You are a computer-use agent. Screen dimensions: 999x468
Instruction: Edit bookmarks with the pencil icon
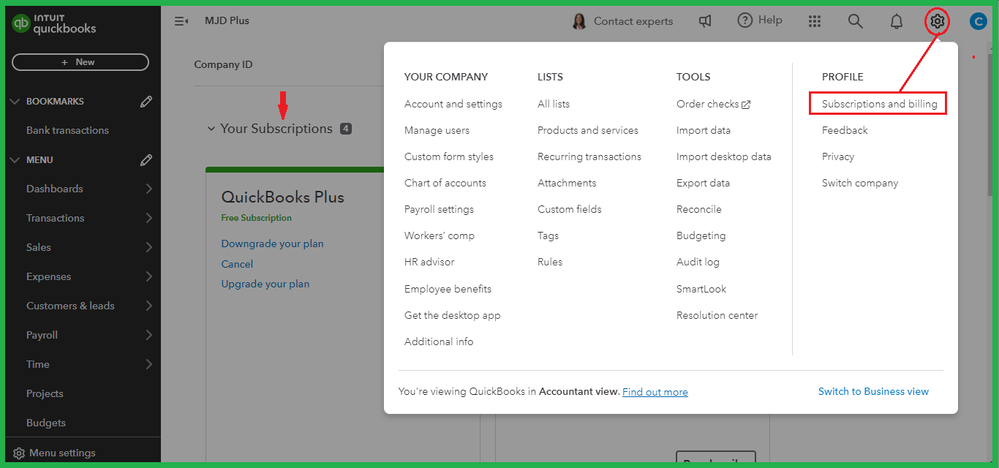click(146, 101)
